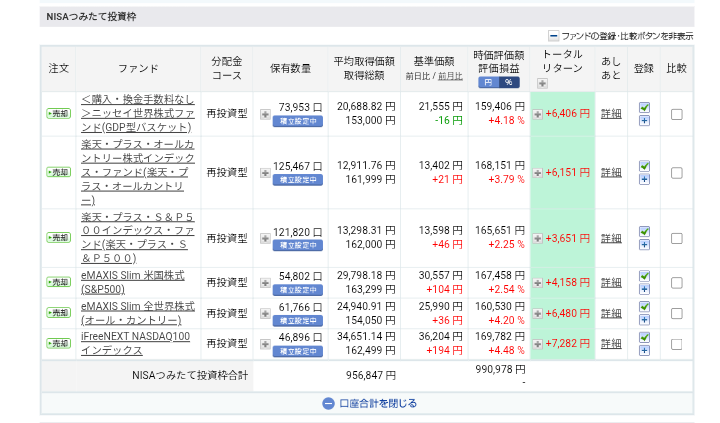
Task: Open eMAXIS Slim 全世界株式 fund link
Action: tap(138, 313)
